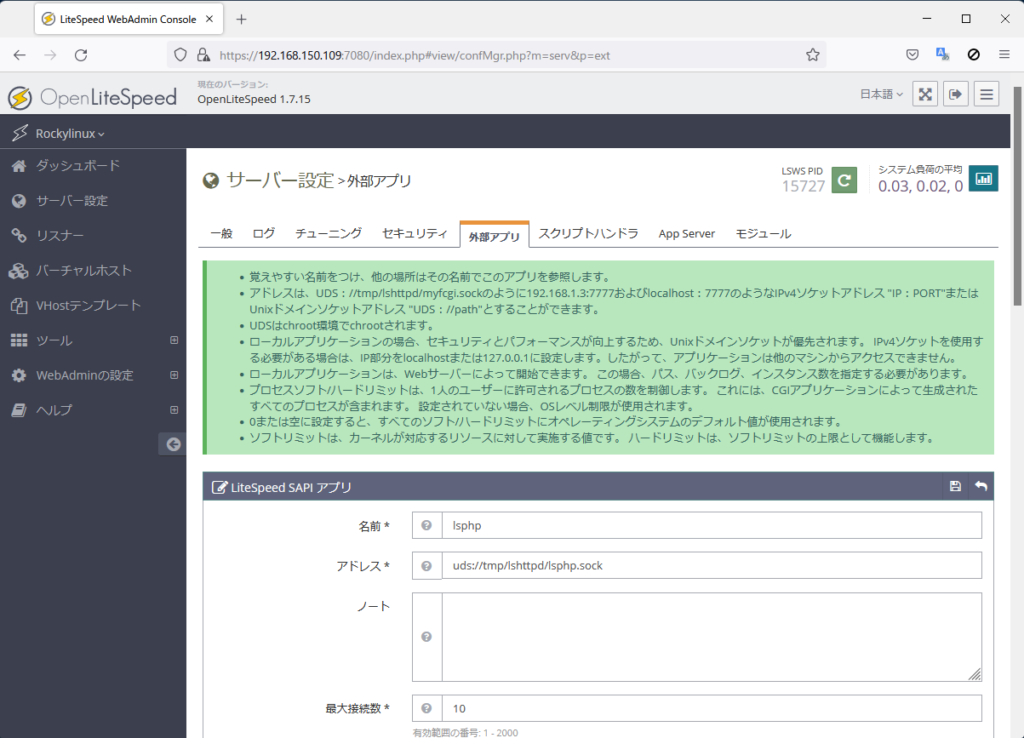Click the logout icon in top header
The image size is (1024, 738).
(956, 94)
